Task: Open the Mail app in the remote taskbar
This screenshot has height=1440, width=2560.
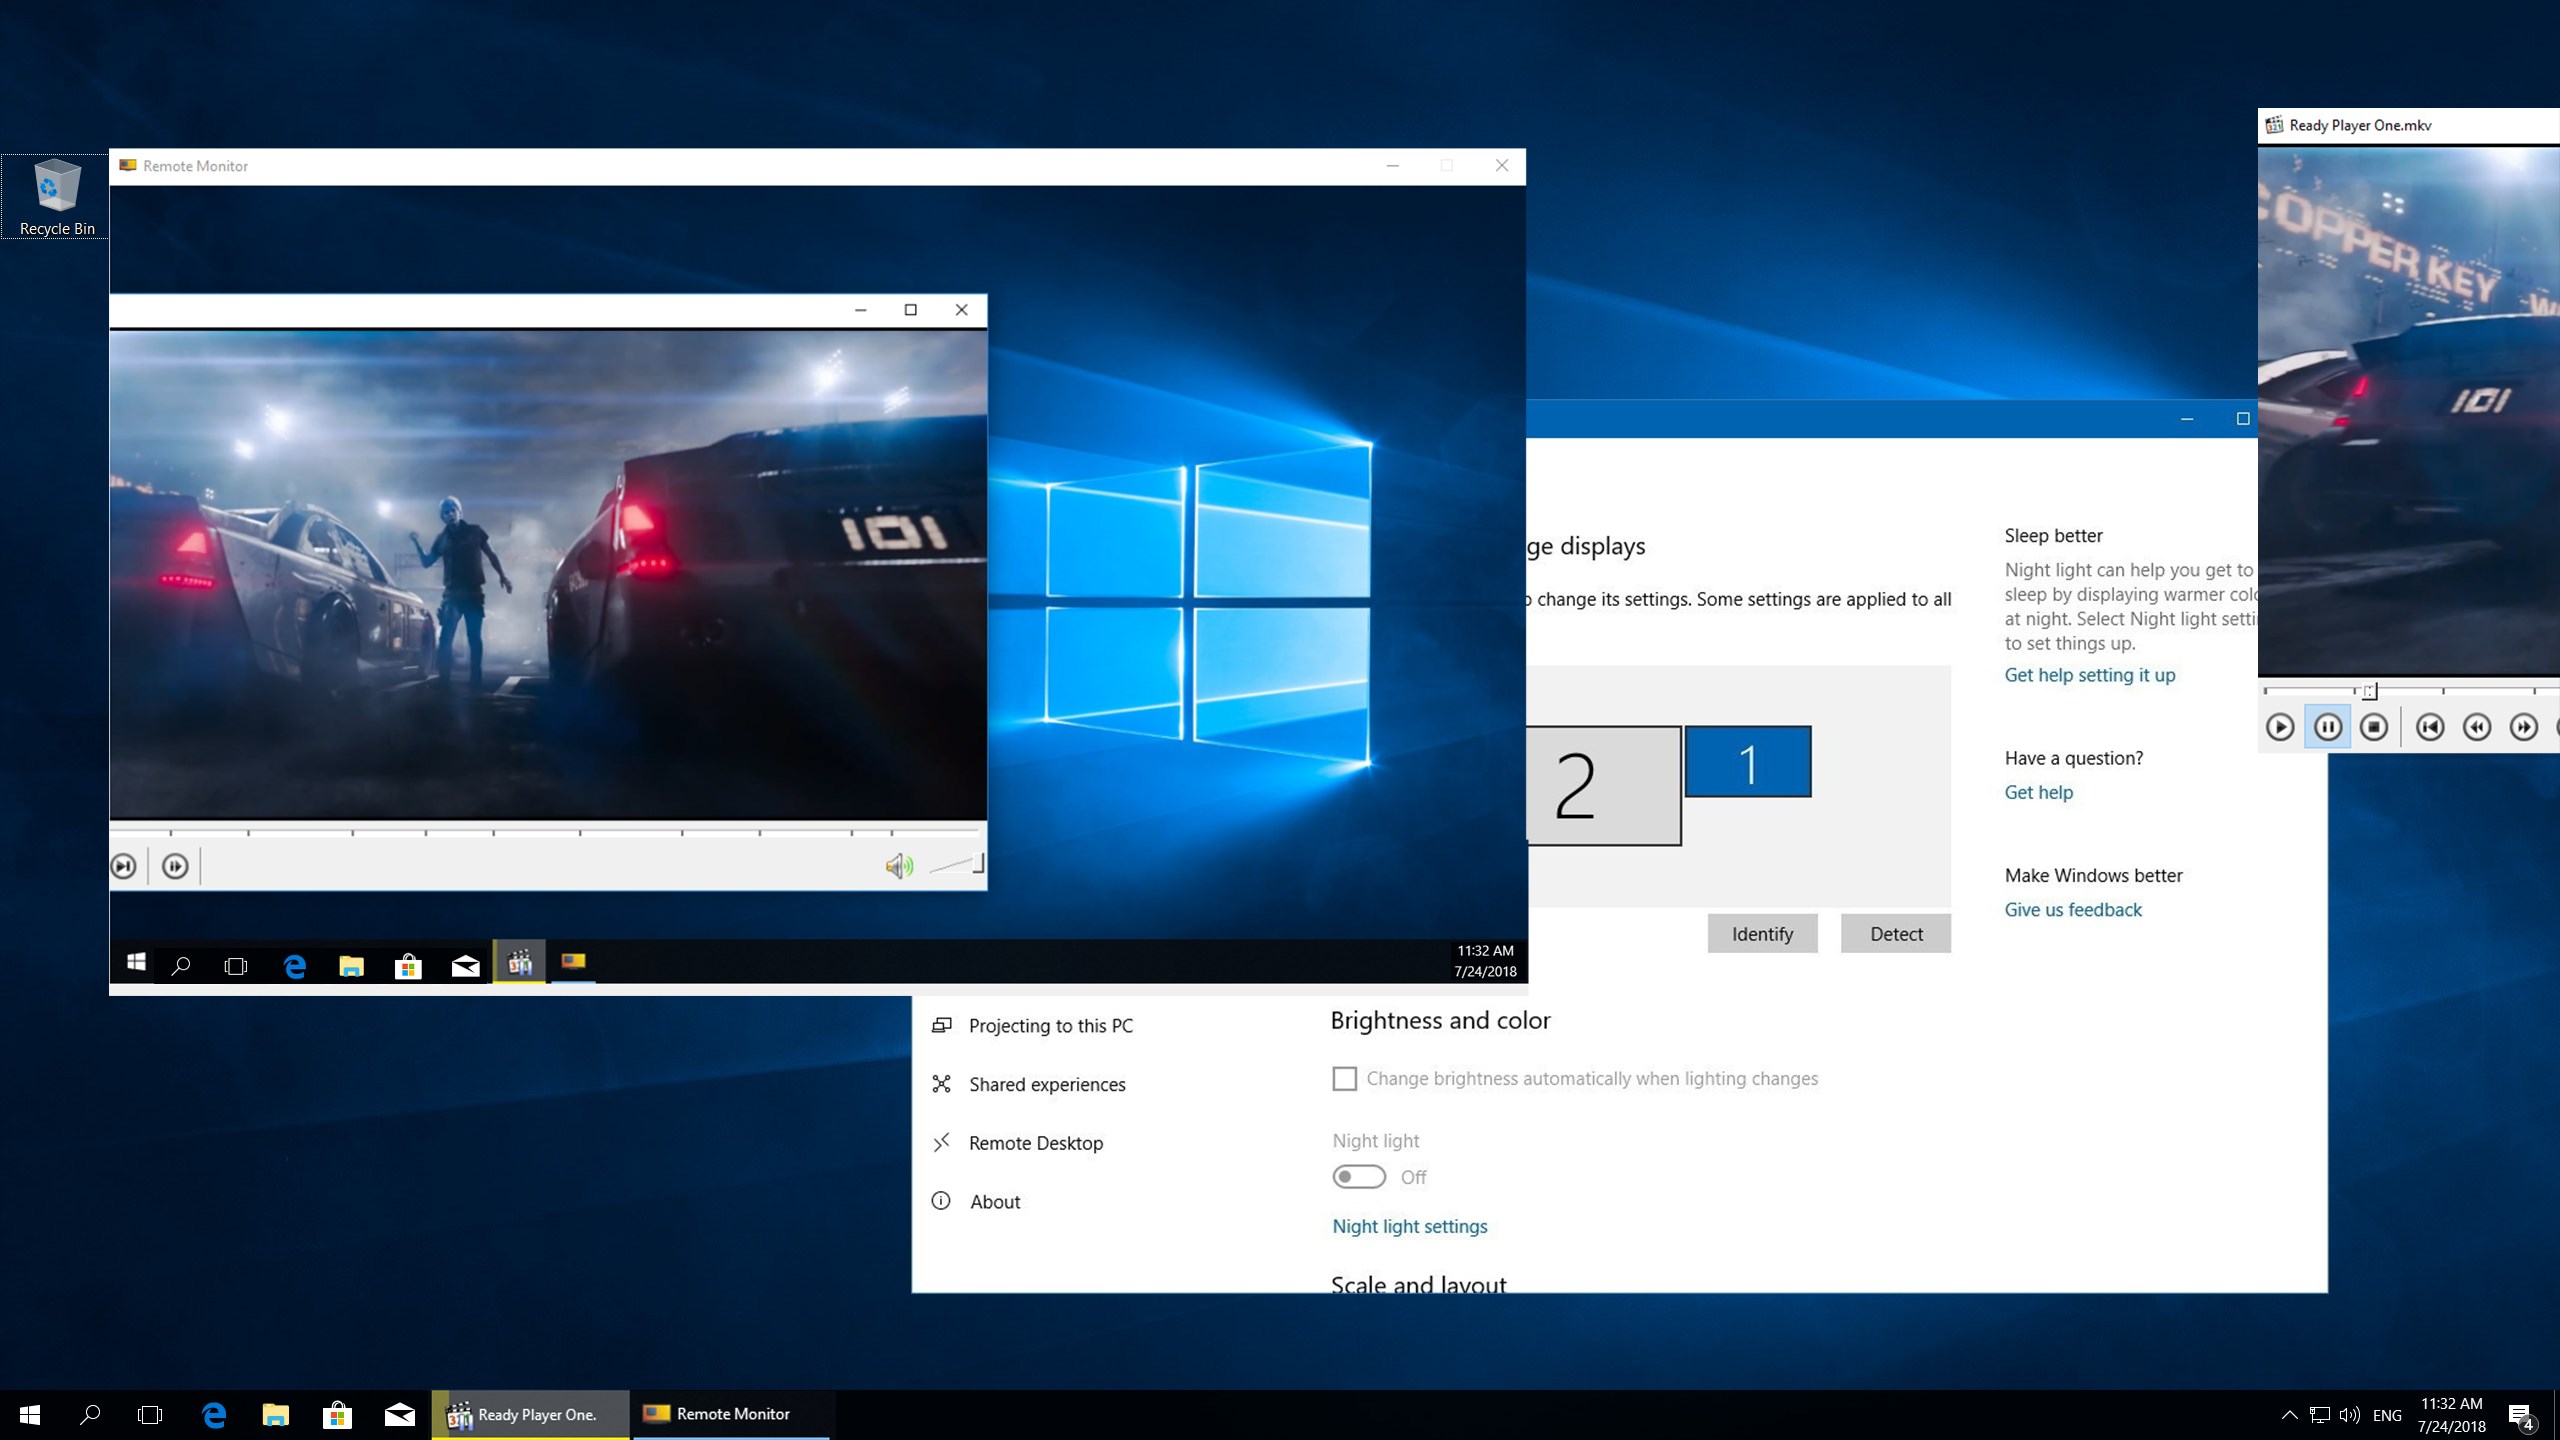Action: point(464,964)
